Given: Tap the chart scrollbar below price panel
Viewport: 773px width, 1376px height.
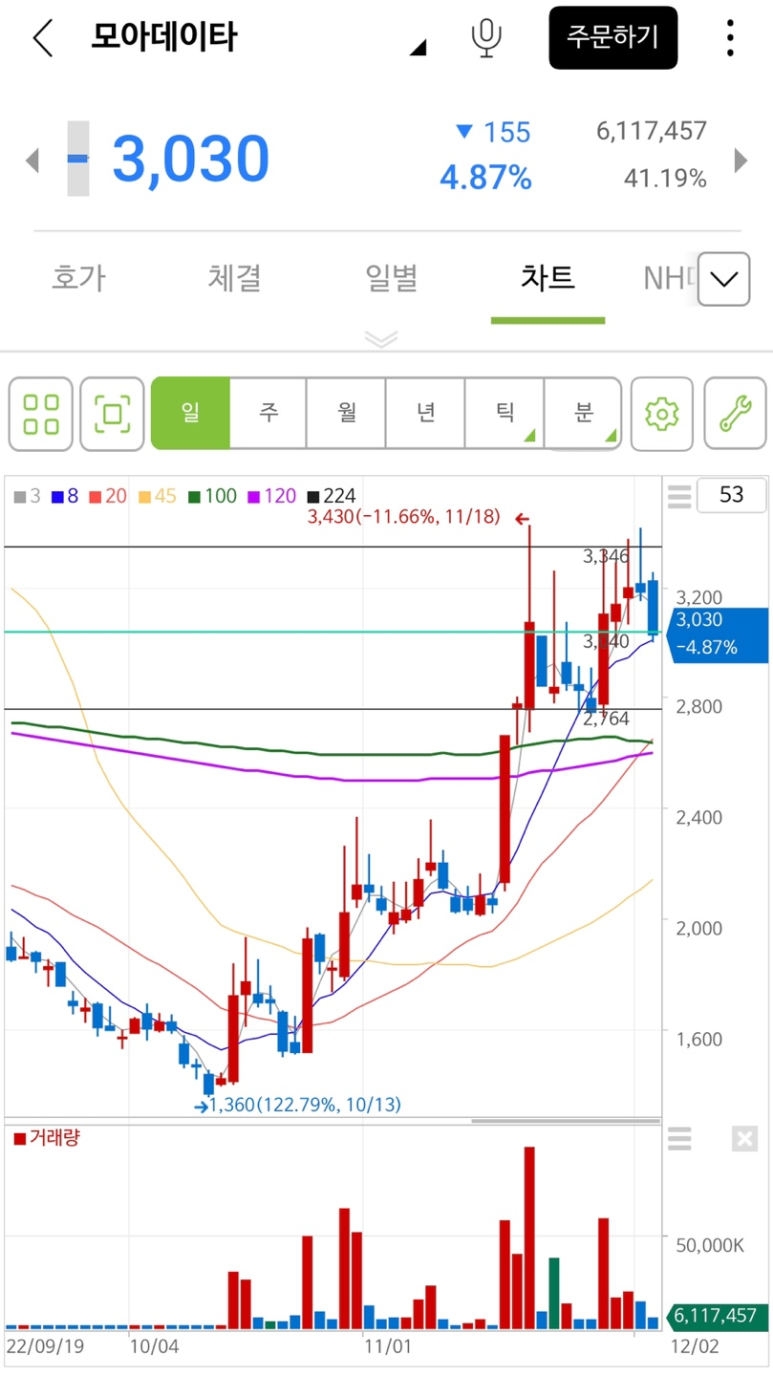Looking at the screenshot, I should coord(566,1121).
